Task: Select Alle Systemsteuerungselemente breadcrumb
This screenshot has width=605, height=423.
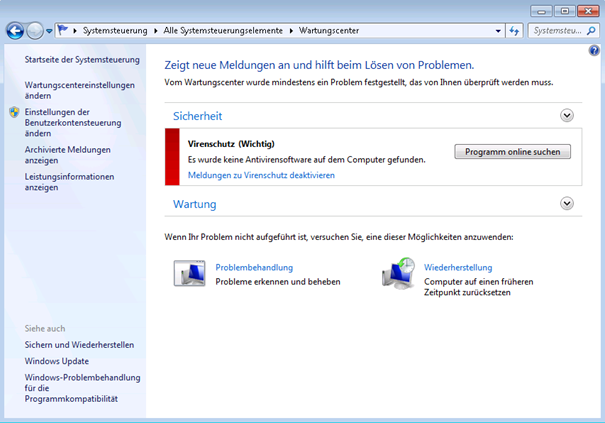Action: 223,30
